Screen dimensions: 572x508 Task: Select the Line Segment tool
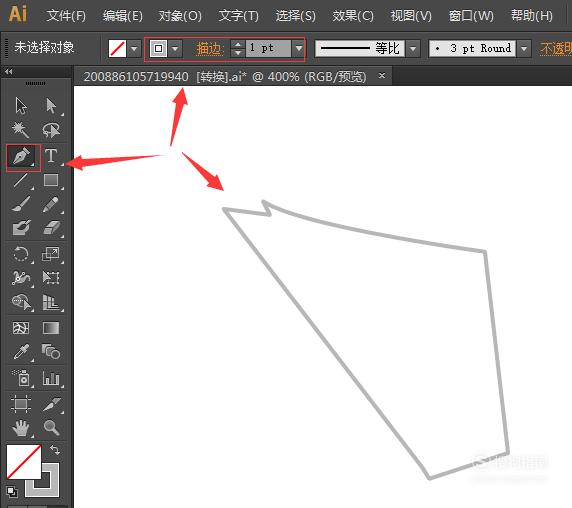pos(21,180)
